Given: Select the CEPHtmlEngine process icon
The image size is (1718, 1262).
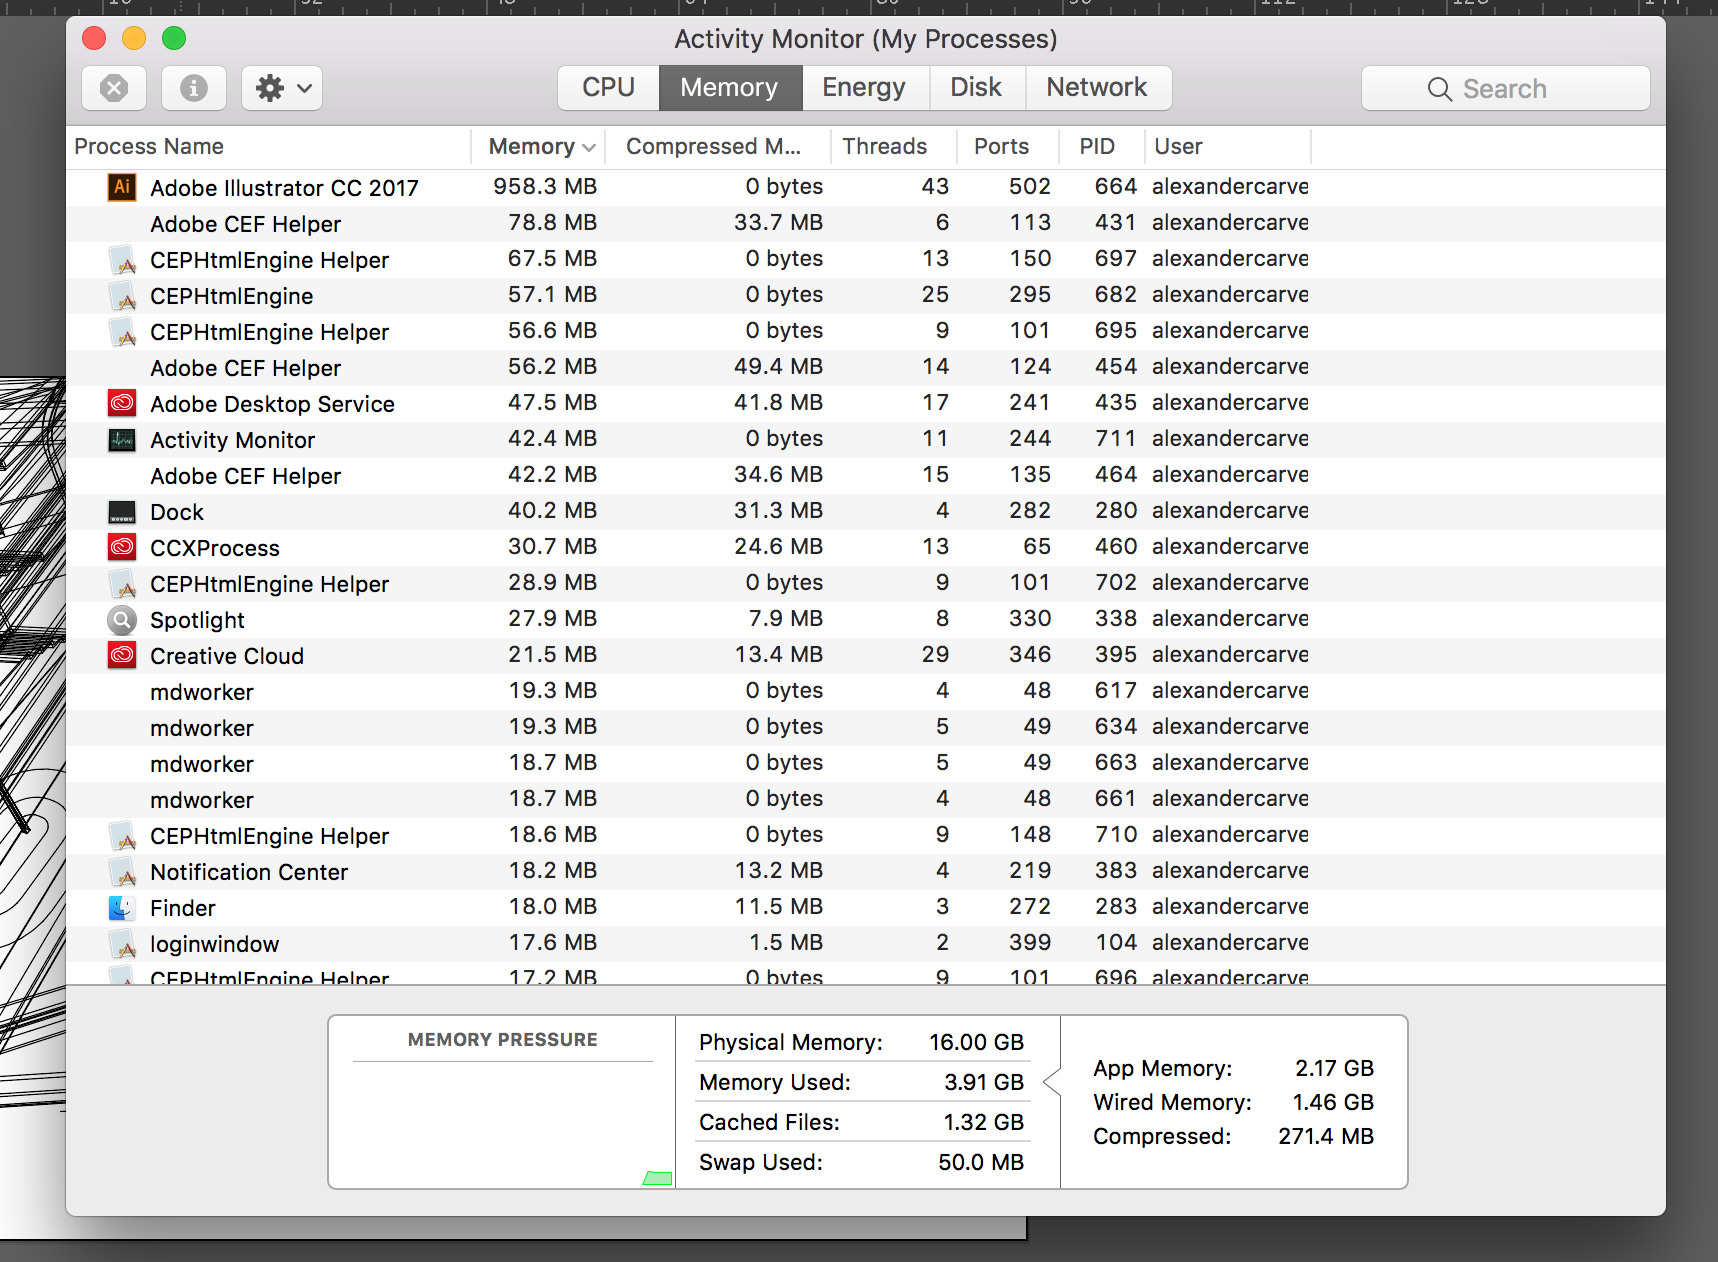Looking at the screenshot, I should [122, 295].
